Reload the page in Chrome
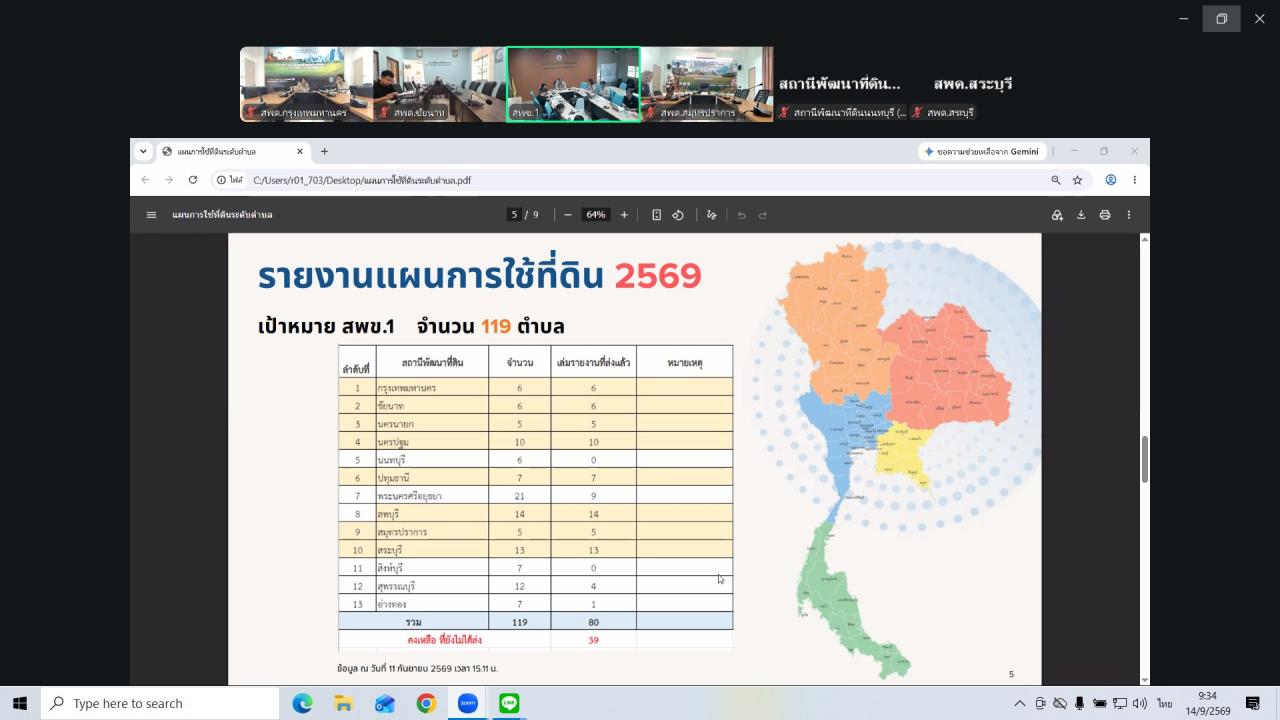The width and height of the screenshot is (1280, 720). coord(193,180)
